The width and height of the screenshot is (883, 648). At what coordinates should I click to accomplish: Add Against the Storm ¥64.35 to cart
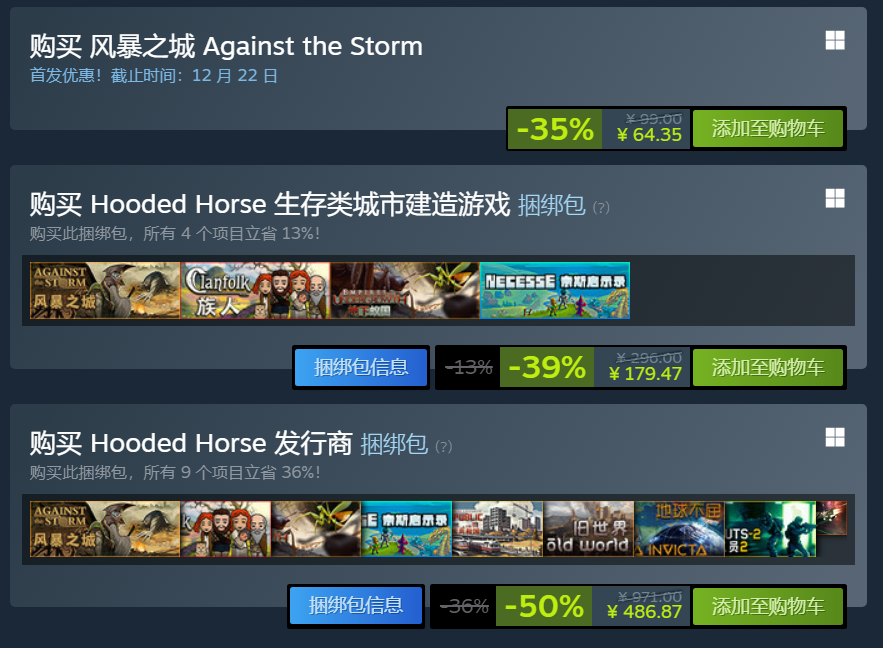point(768,128)
